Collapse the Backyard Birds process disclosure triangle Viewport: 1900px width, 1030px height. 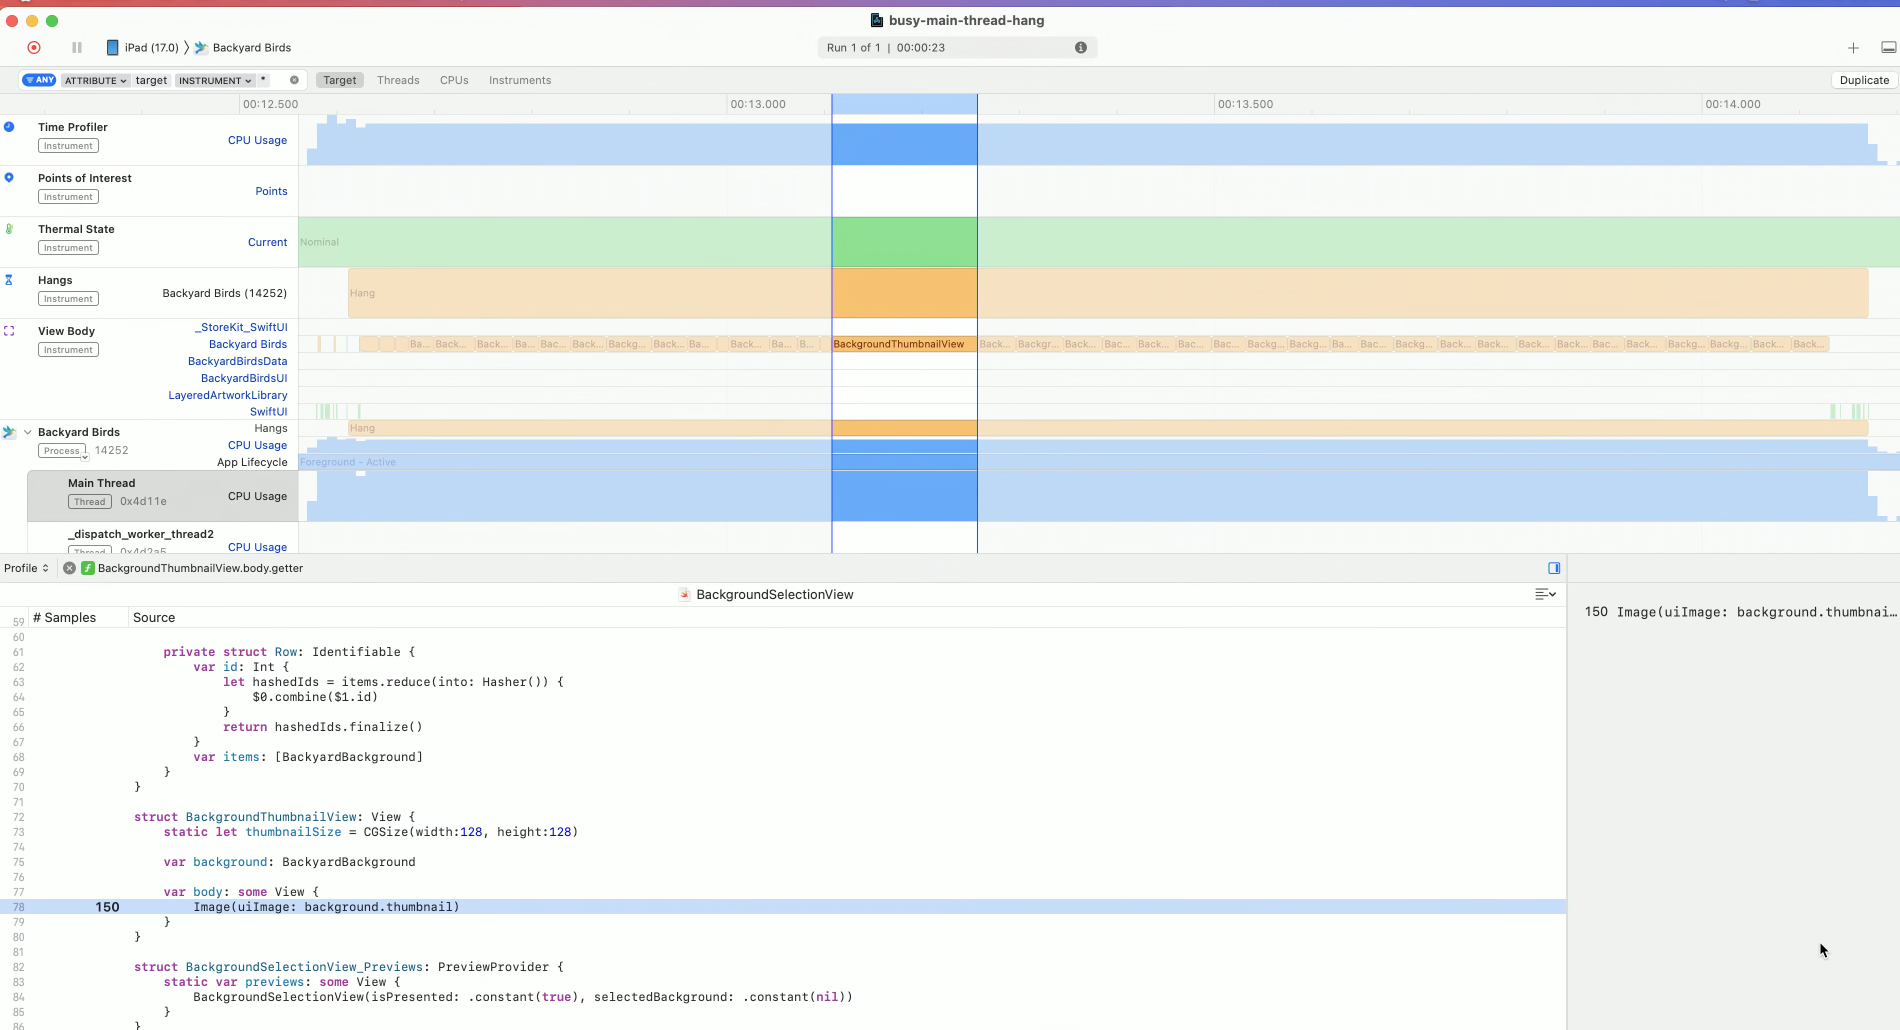tap(28, 432)
